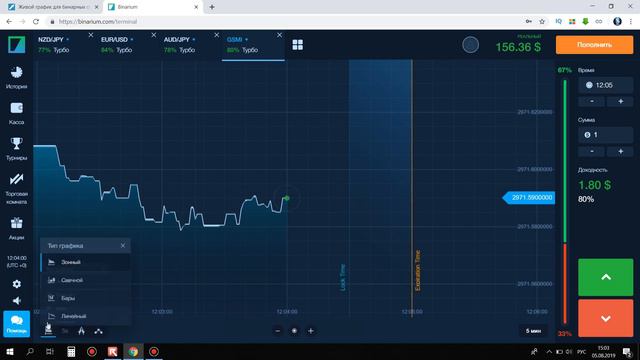Select Свечной candlestick chart type
This screenshot has width=640, height=360.
point(85,280)
